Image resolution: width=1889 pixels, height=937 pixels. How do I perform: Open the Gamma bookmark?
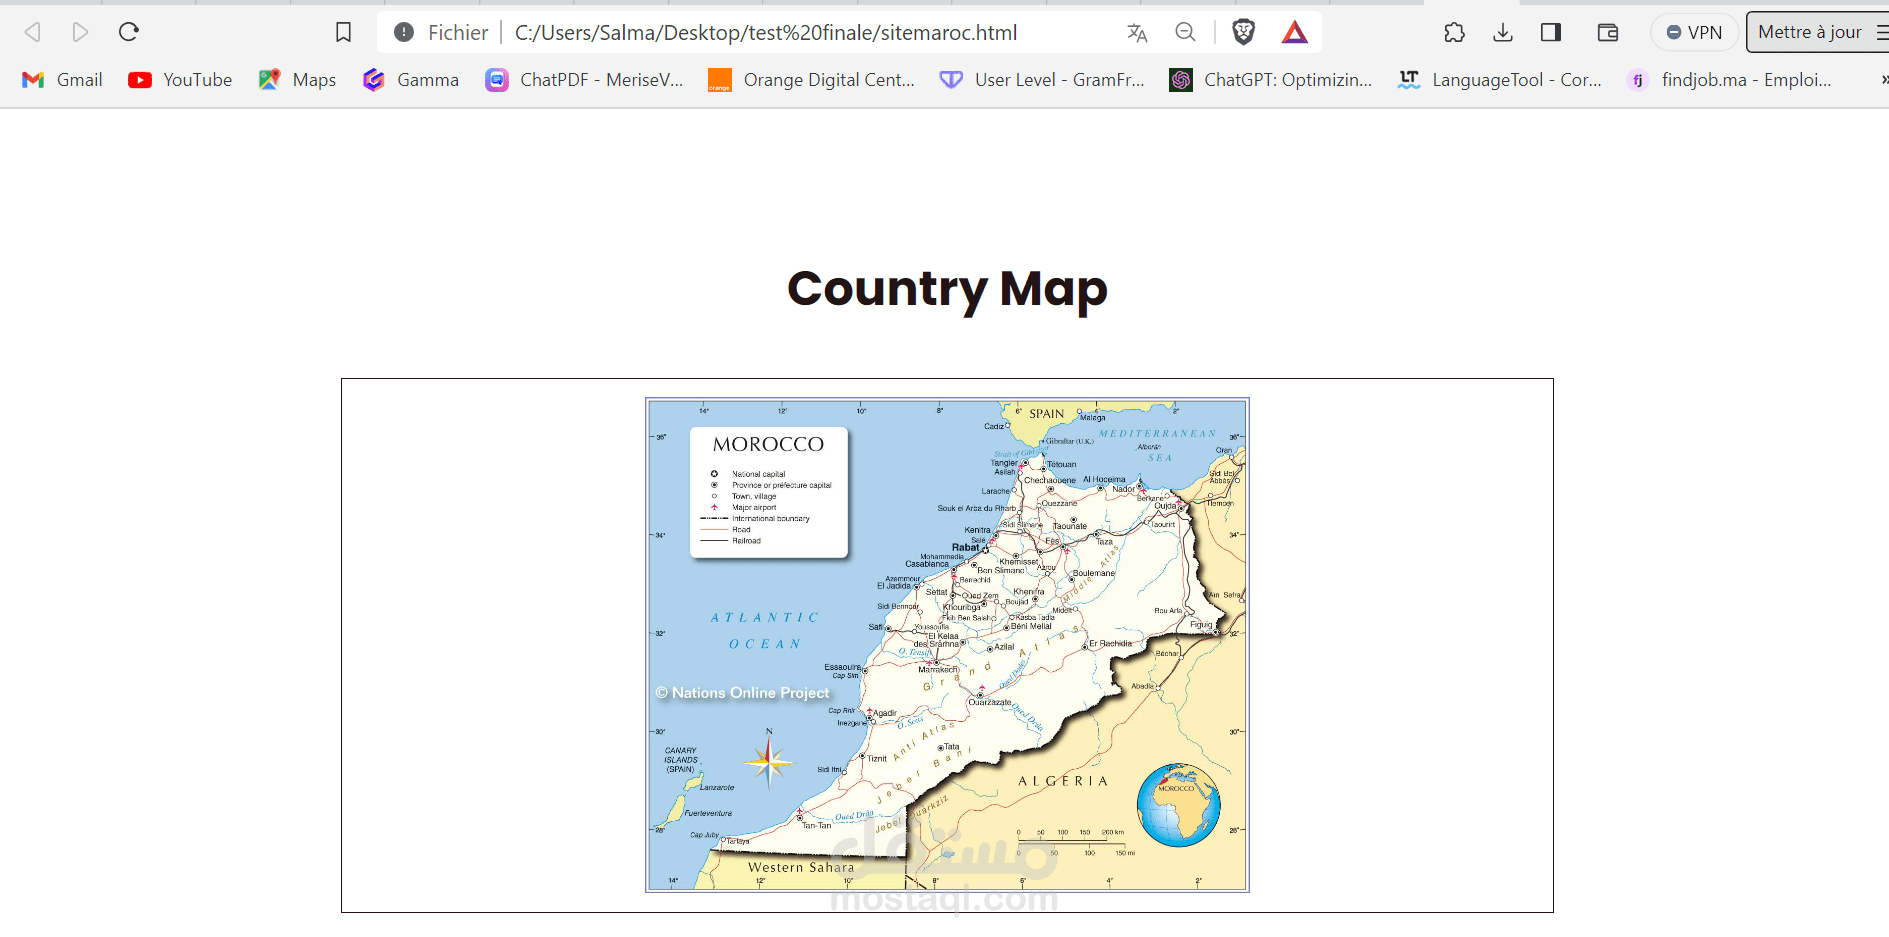click(x=411, y=80)
